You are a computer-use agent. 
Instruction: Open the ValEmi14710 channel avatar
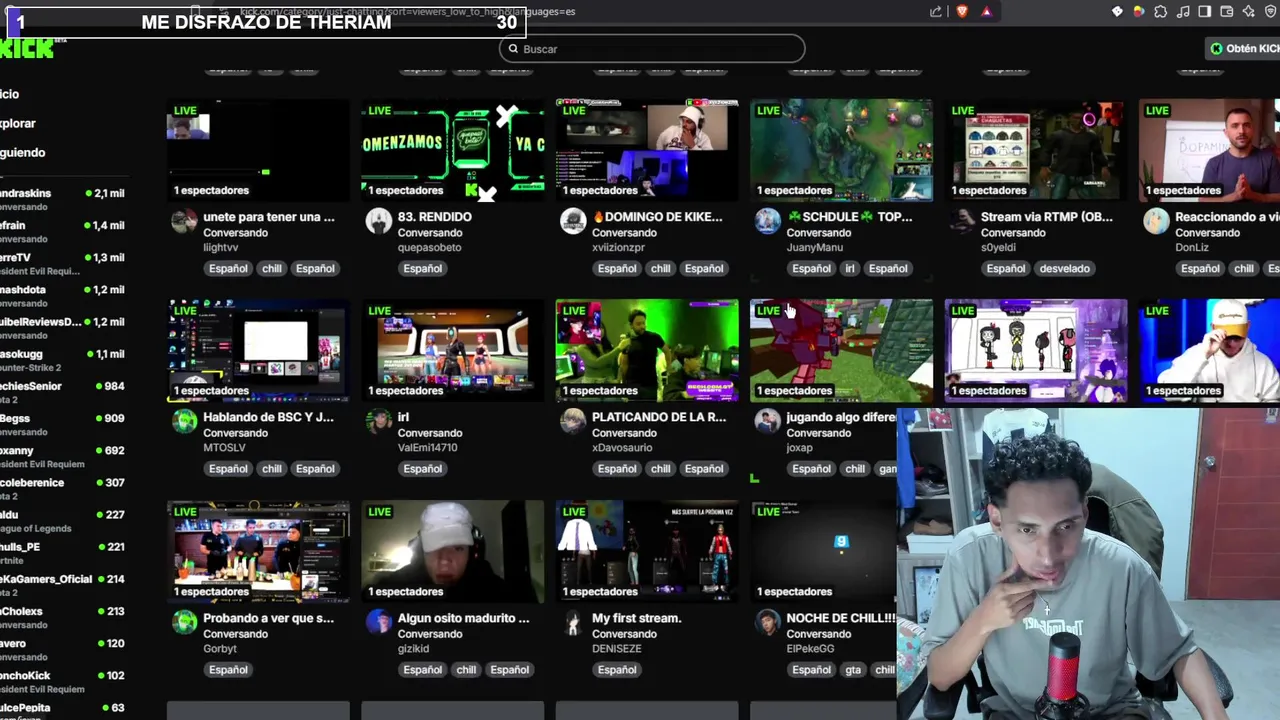[379, 421]
